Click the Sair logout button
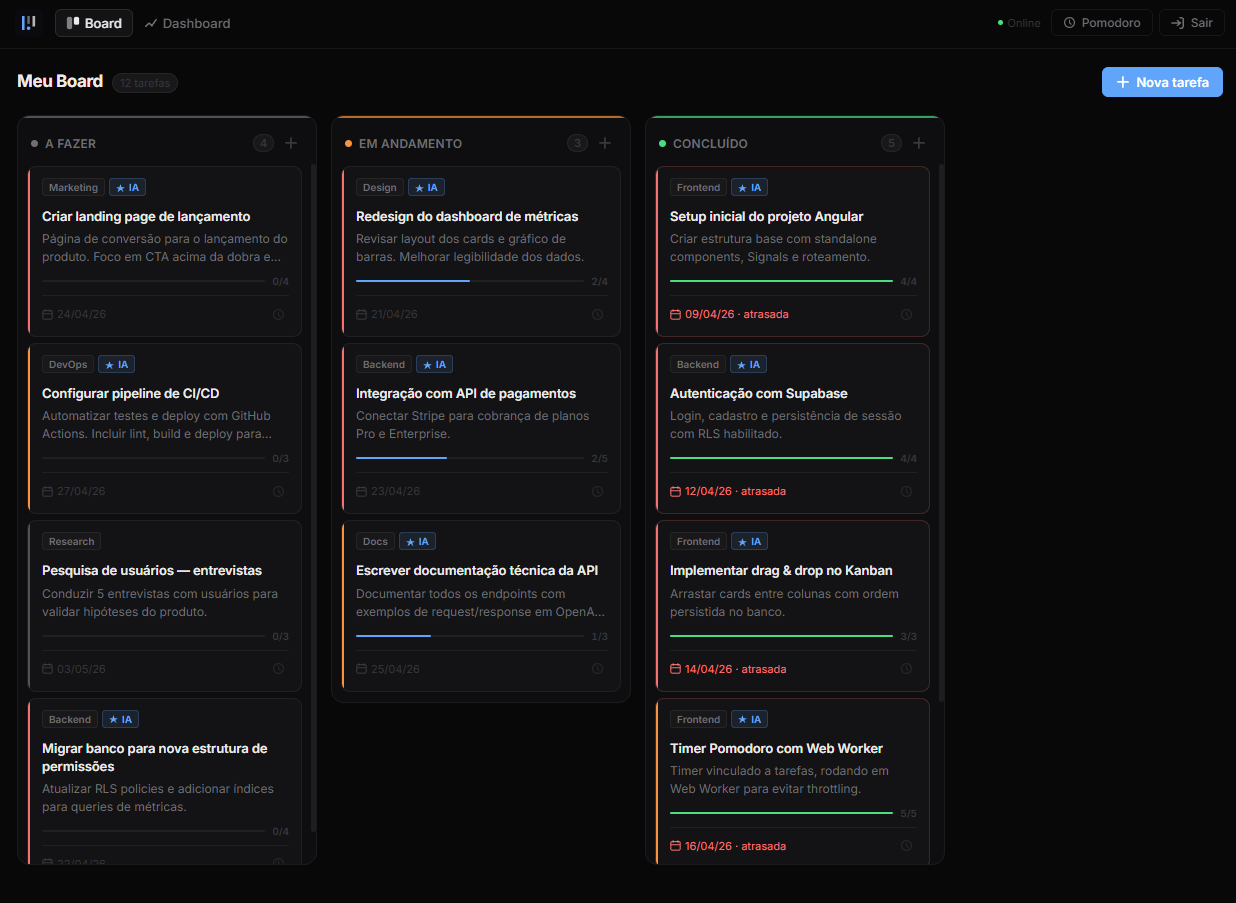The width and height of the screenshot is (1236, 903). pyautogui.click(x=1191, y=23)
